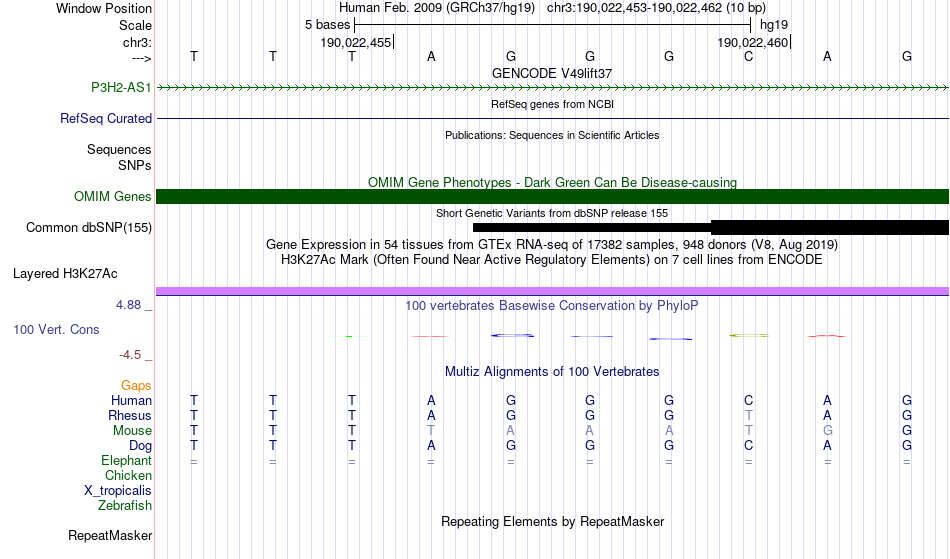
Task: Click the 190,022,460 ruler coordinate
Action: 752,42
